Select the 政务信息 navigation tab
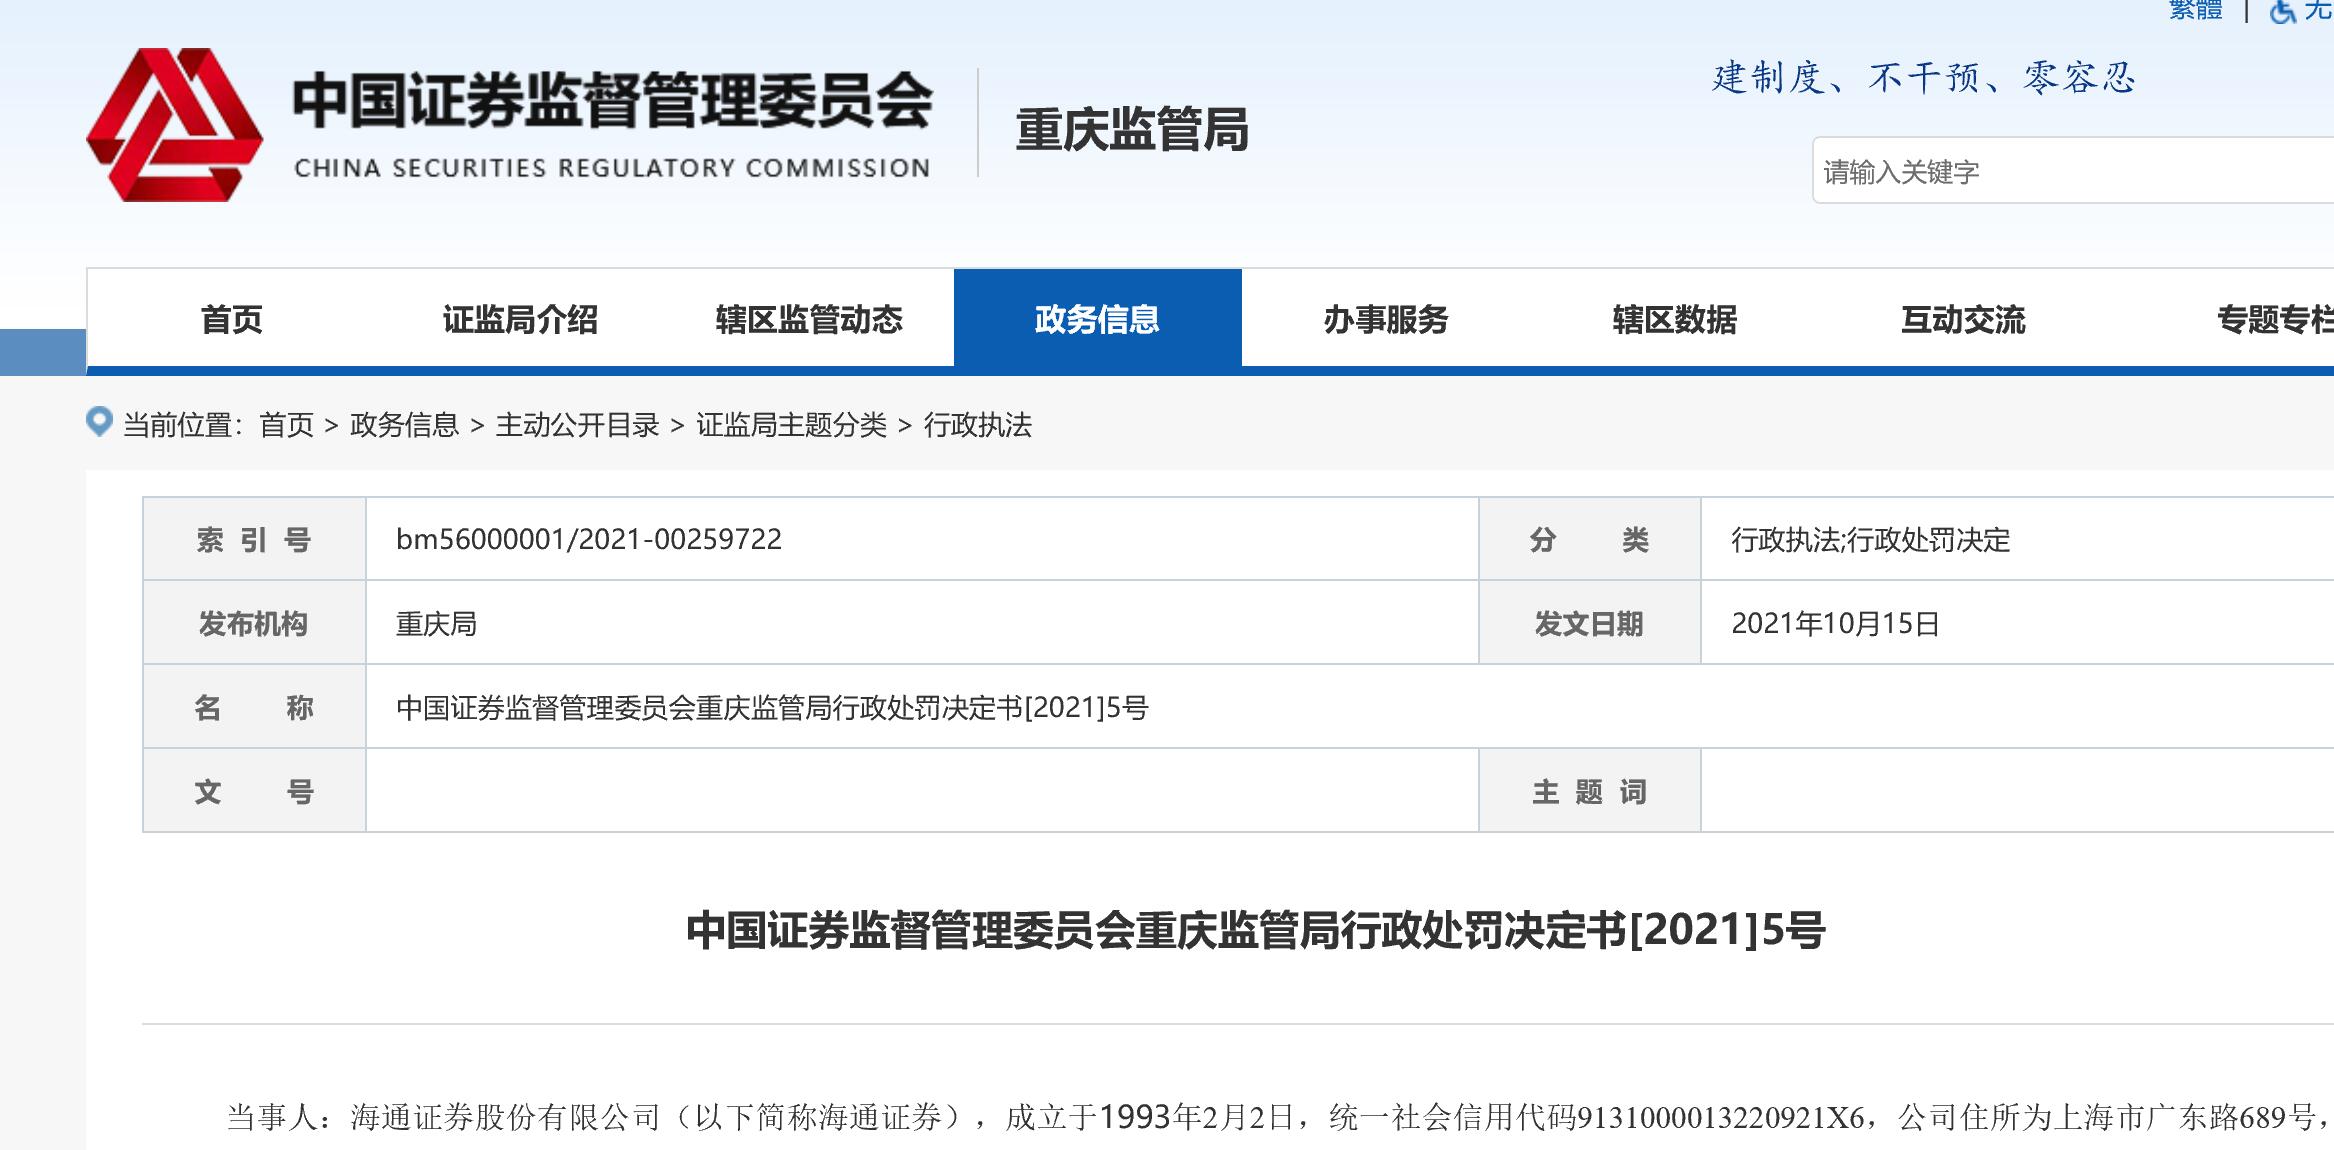 coord(1097,319)
